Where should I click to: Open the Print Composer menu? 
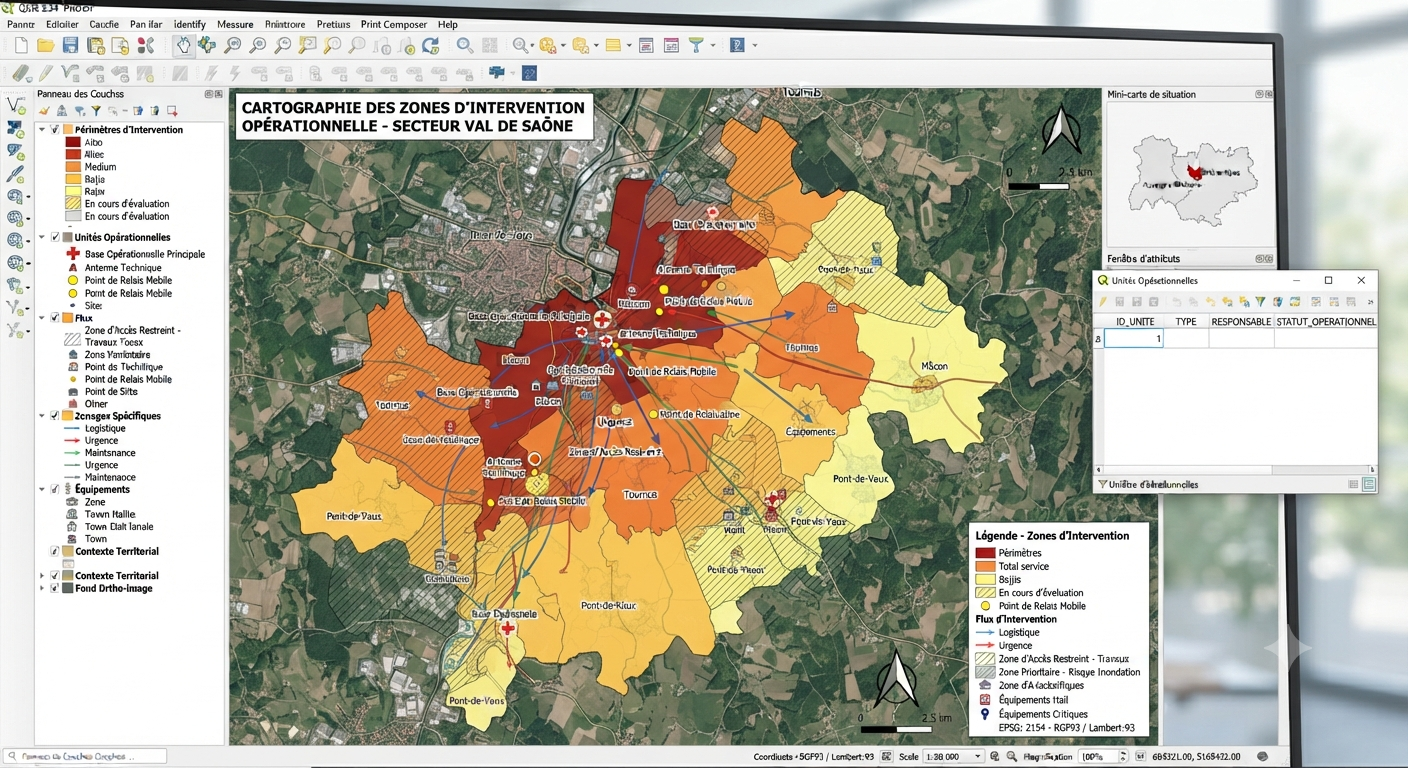pos(394,24)
